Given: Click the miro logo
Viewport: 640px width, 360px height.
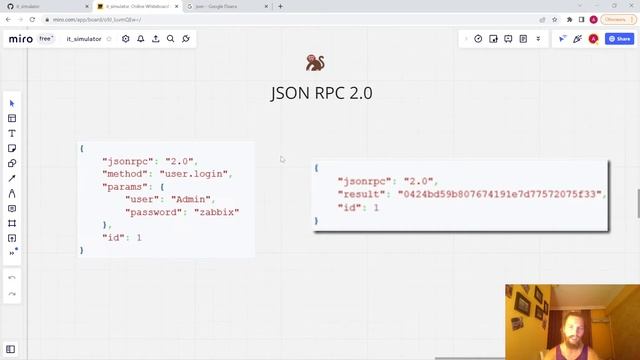Looking at the screenshot, I should point(21,39).
